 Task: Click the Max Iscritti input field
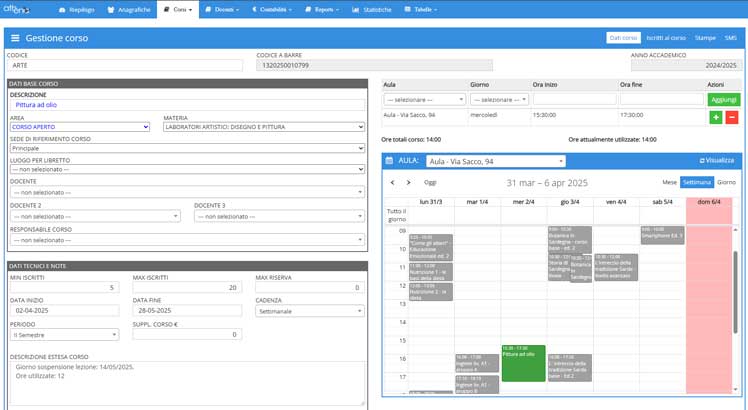click(187, 287)
